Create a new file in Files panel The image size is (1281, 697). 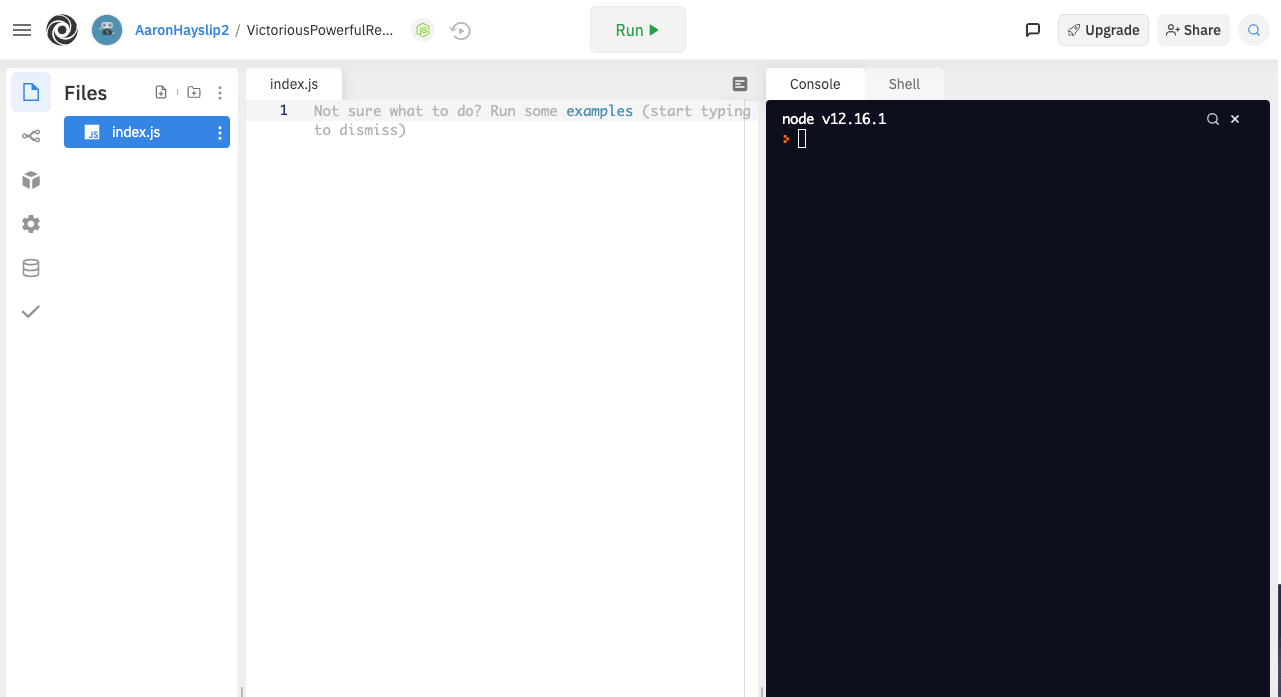click(x=161, y=91)
